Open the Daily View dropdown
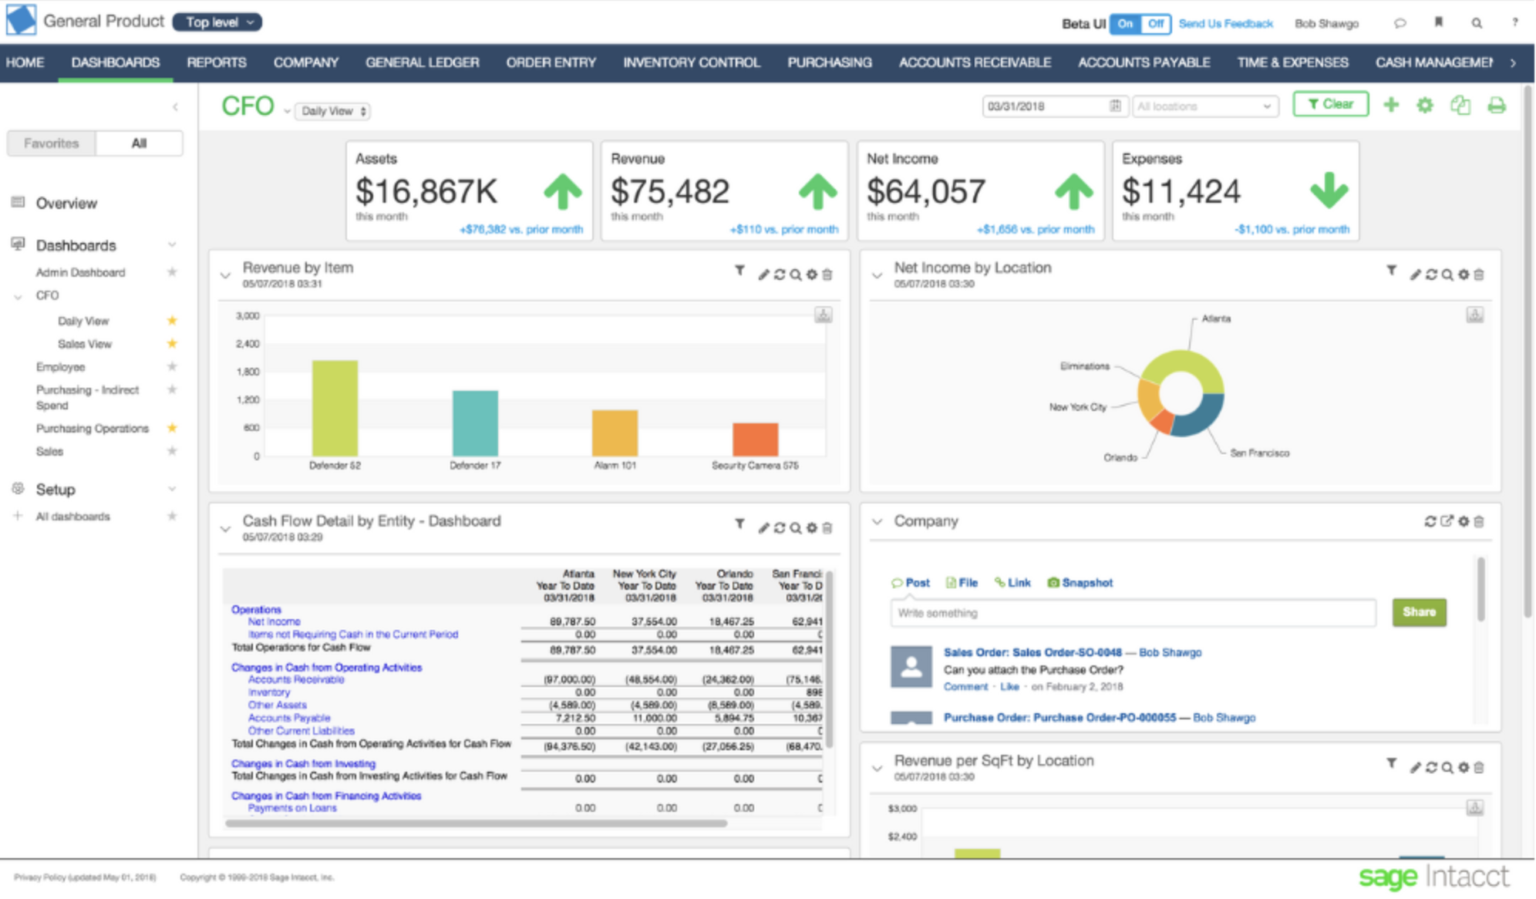Screen dimensions: 1536x899 click(331, 111)
